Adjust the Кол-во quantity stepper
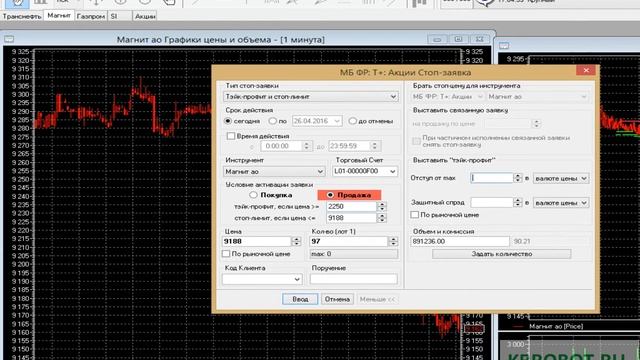The image size is (640, 360). [x=393, y=241]
